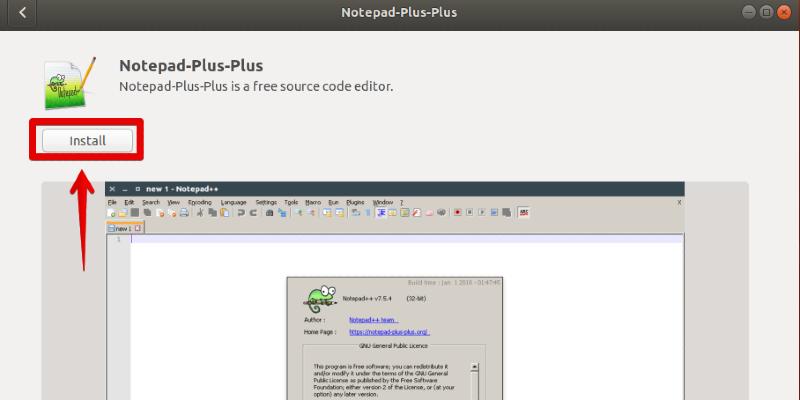
Task: Open the Search menu in Notepad++
Action: tap(150, 202)
